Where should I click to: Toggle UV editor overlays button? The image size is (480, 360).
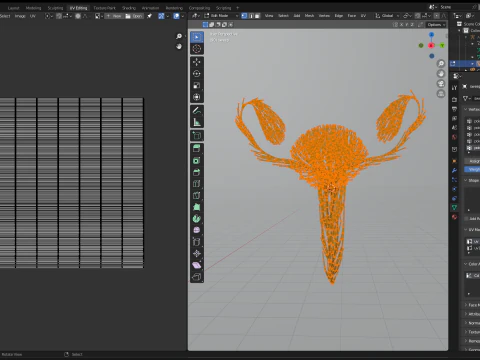click(x=176, y=16)
